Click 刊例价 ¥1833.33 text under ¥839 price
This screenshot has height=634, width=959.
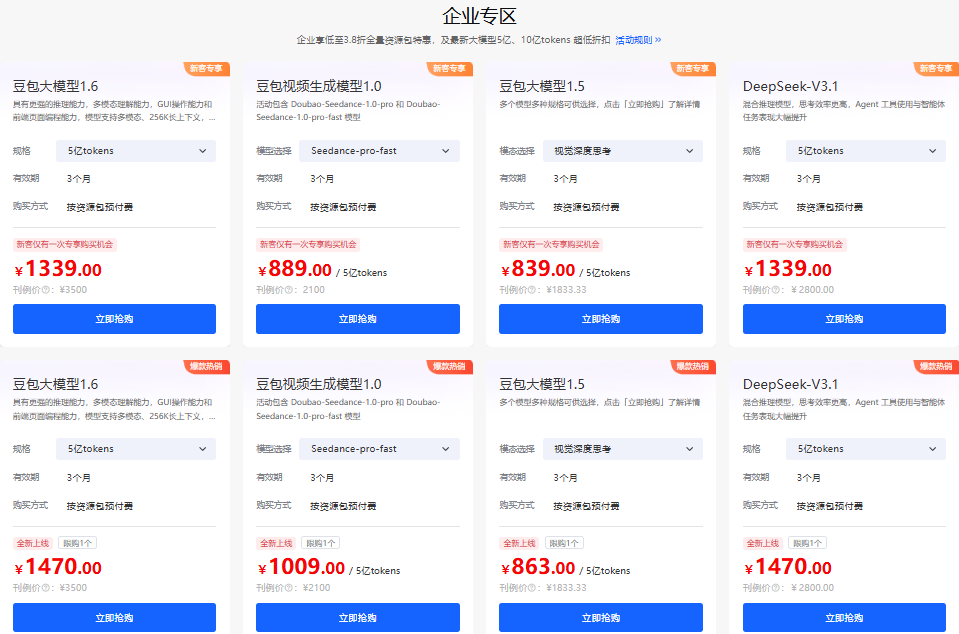click(x=542, y=290)
